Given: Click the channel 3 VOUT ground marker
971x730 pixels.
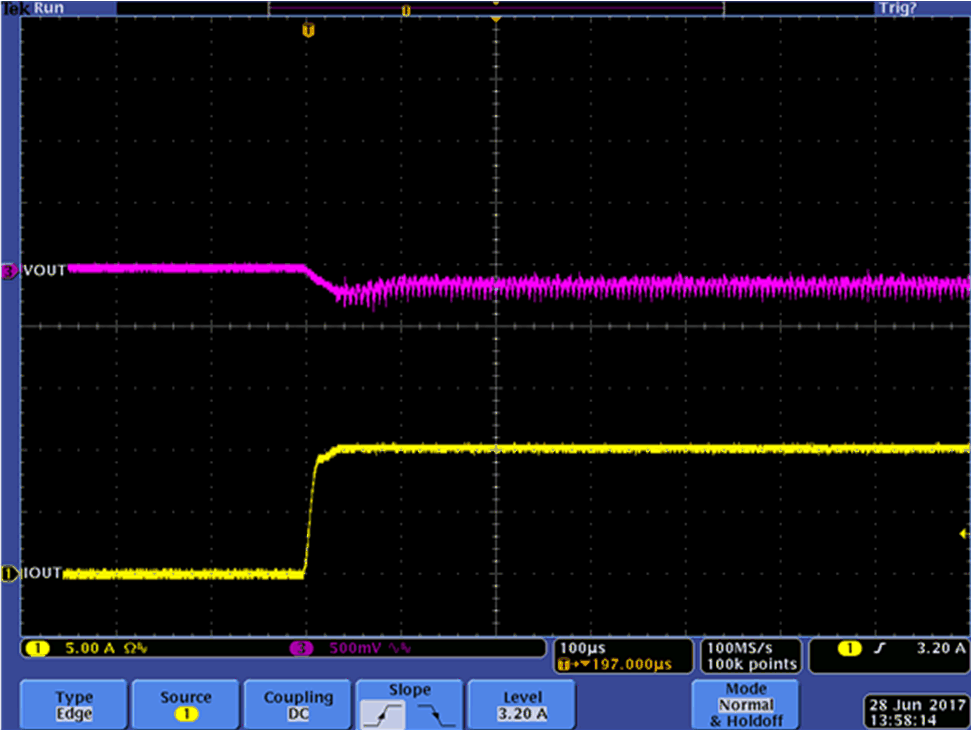Looking at the screenshot, I should click(x=9, y=270).
